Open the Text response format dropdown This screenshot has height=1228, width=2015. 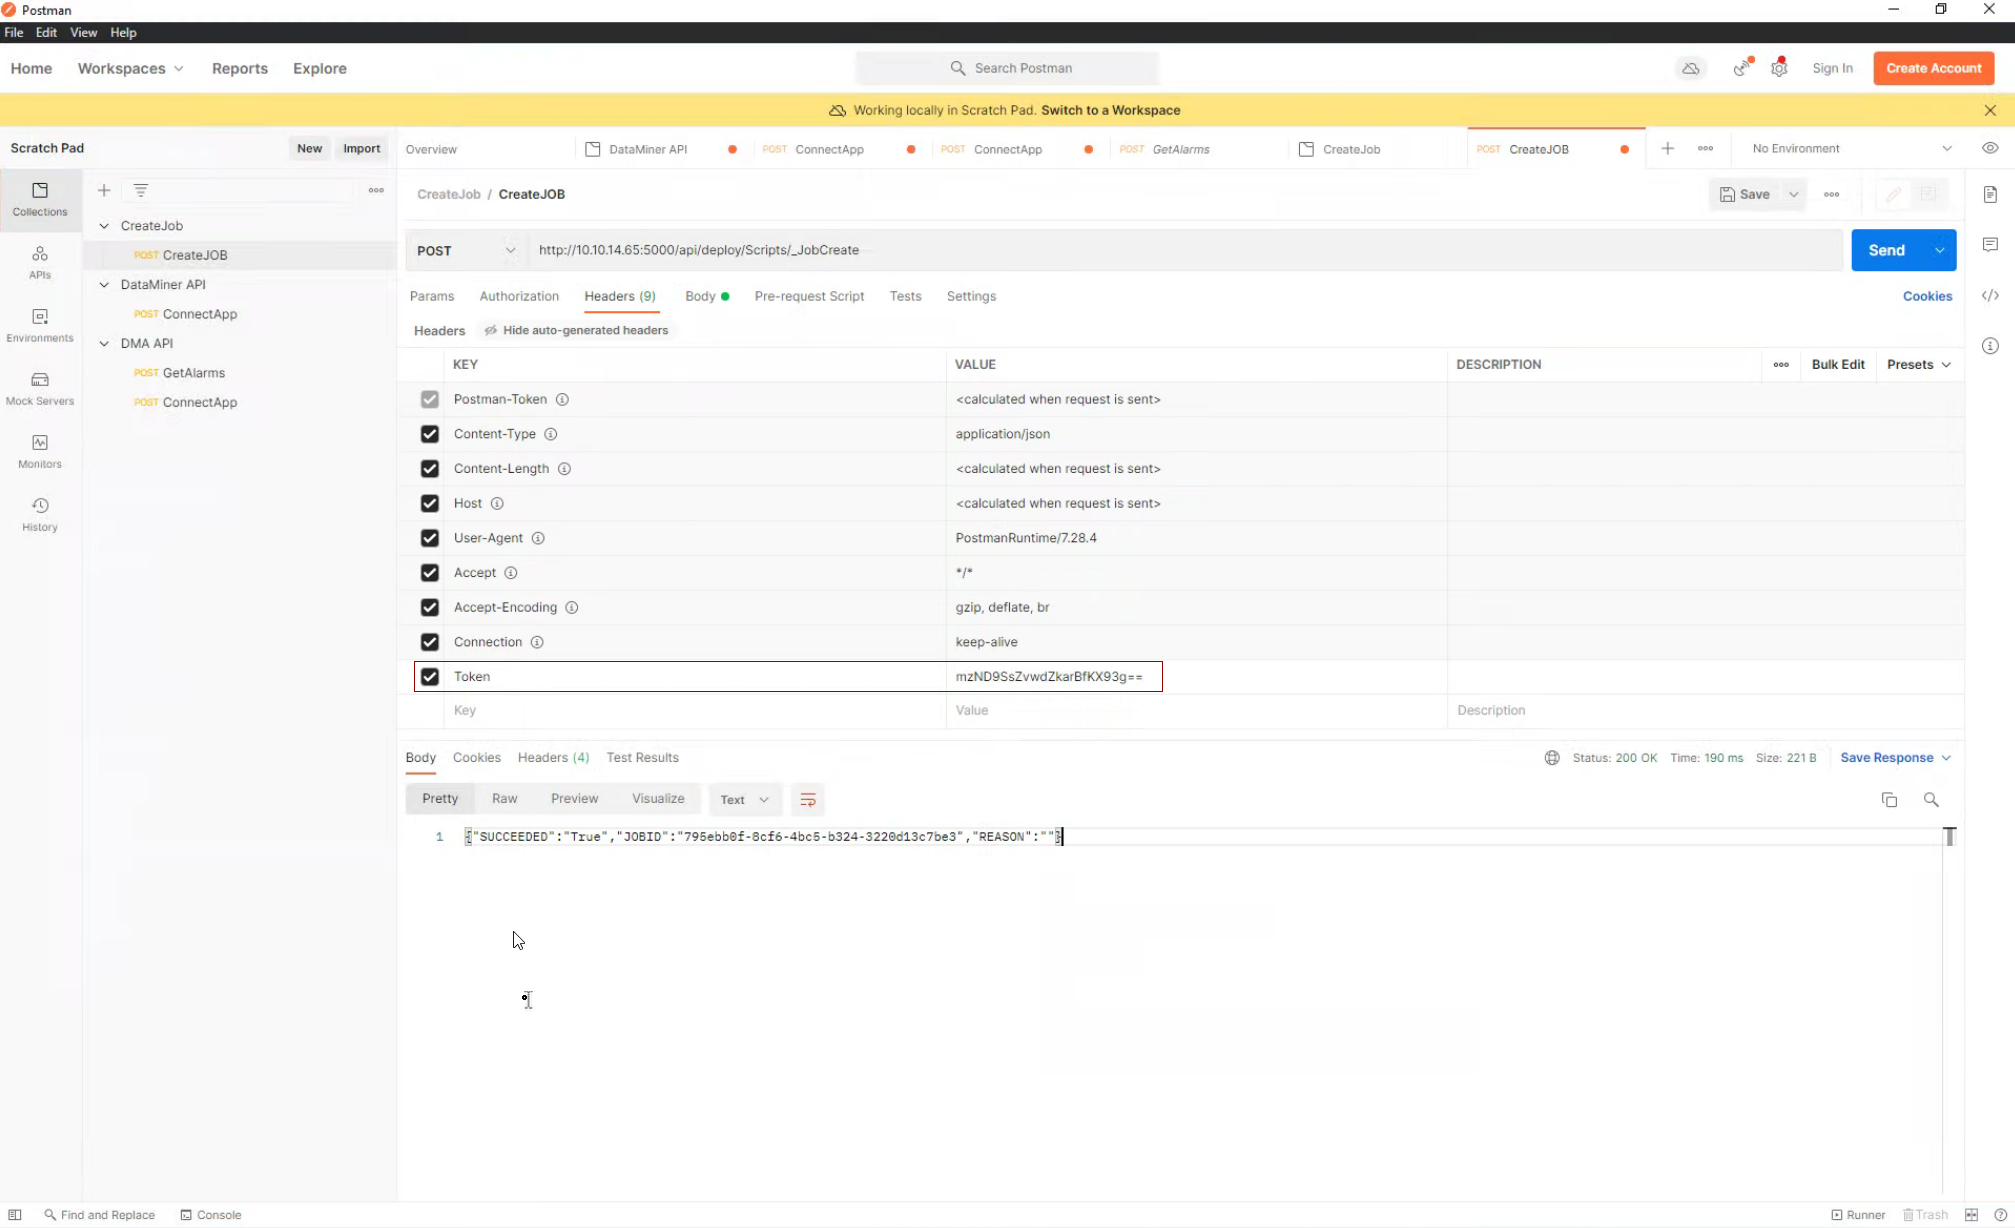(745, 799)
